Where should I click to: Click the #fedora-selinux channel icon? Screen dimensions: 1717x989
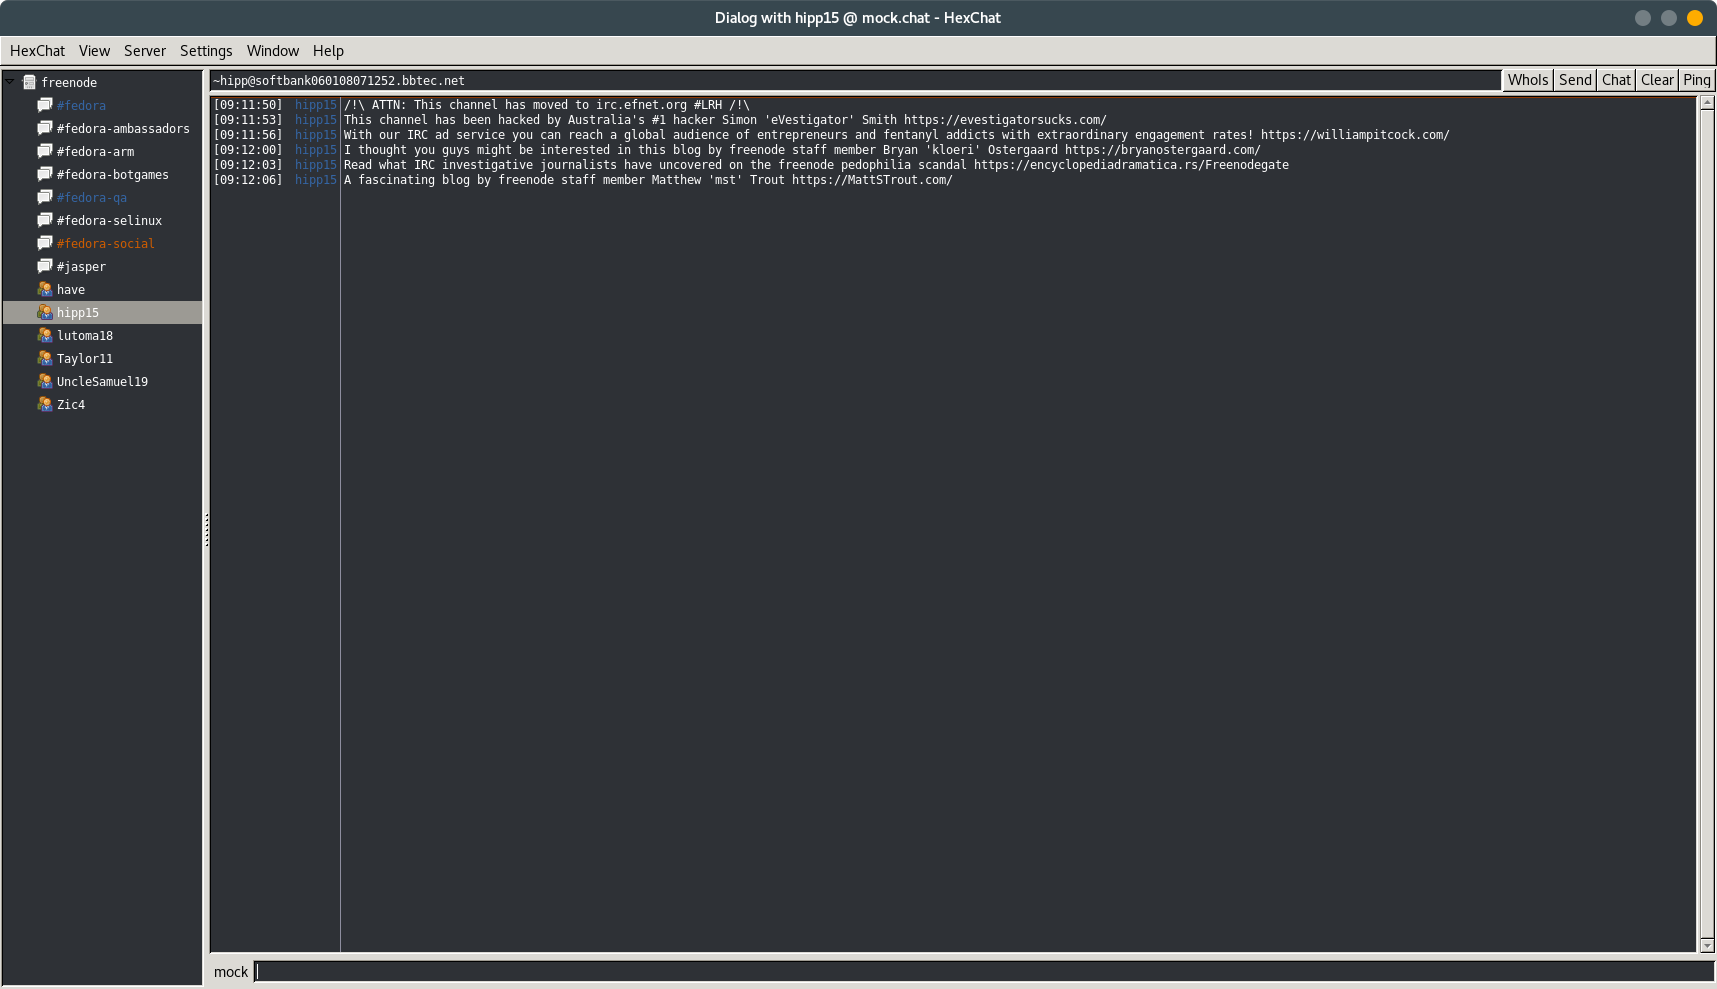[x=45, y=220]
